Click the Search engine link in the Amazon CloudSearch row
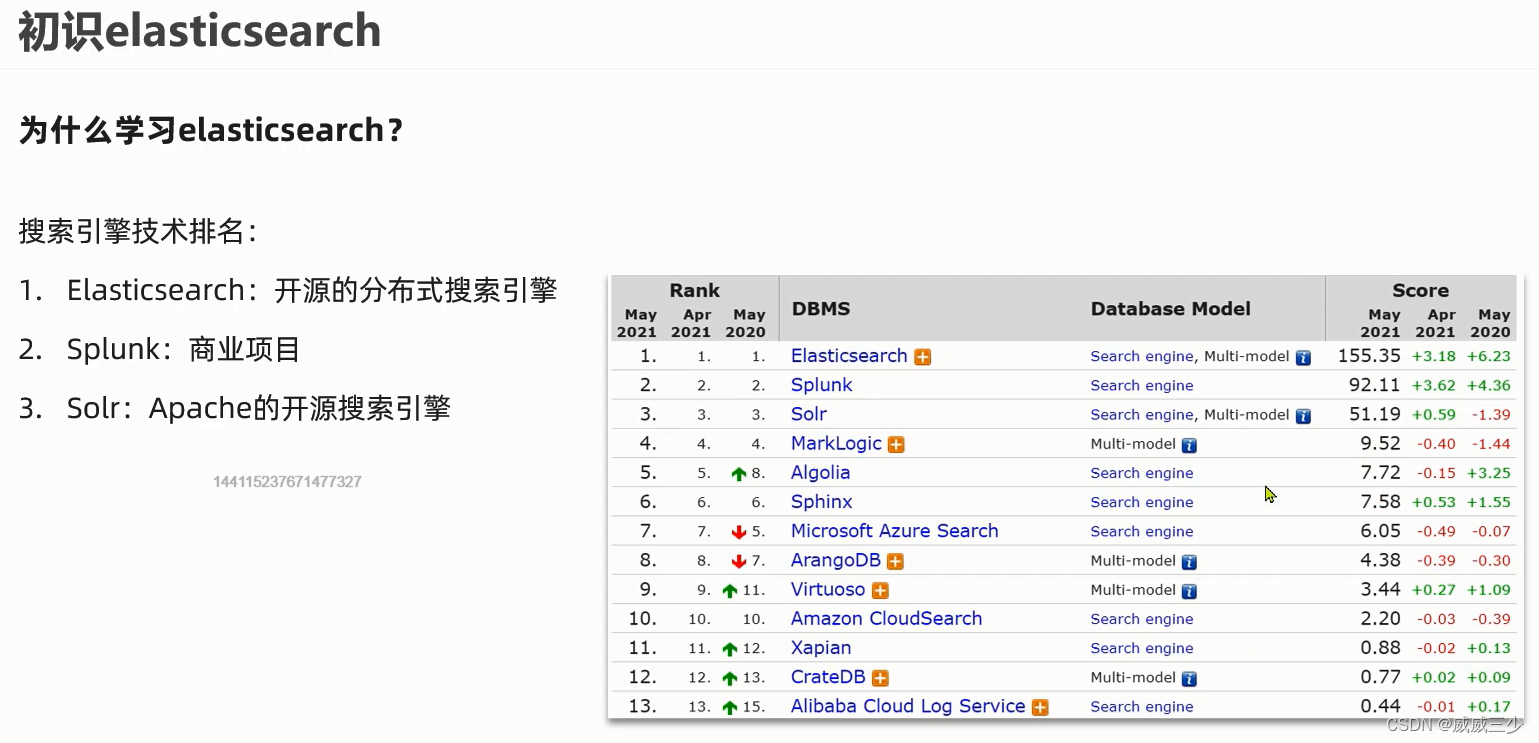Screen dimensions: 1539x743 [1142, 619]
